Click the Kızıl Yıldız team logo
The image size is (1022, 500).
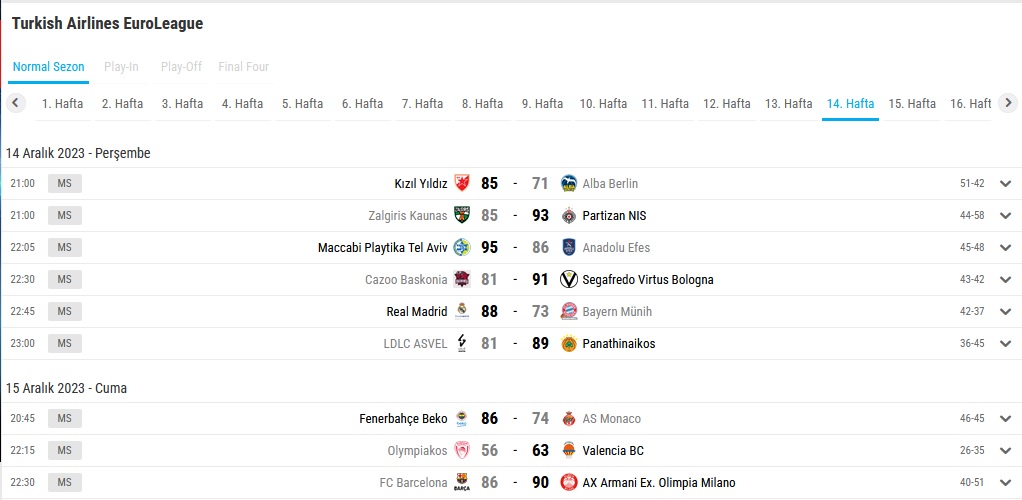462,184
